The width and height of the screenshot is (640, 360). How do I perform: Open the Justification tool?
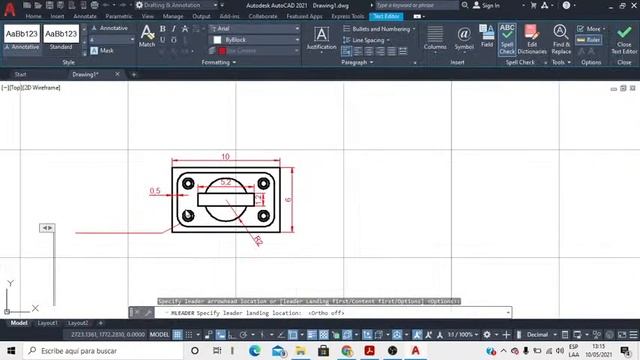tap(321, 39)
